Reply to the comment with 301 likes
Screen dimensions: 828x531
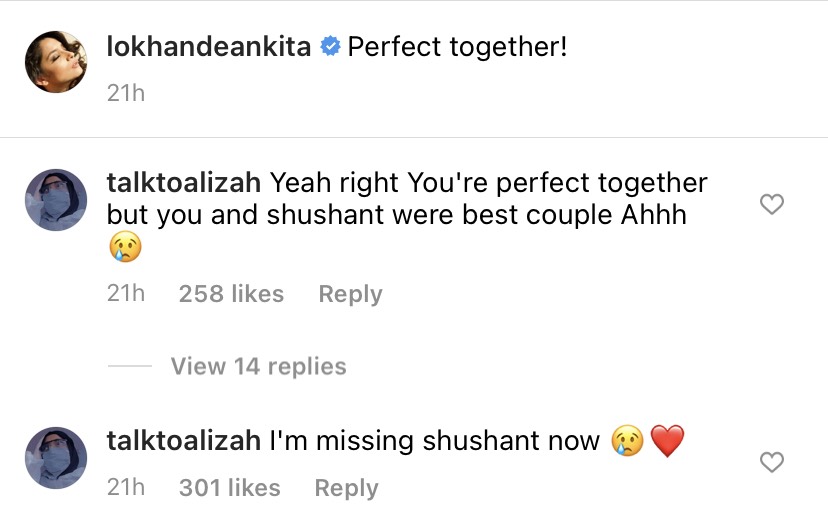tap(346, 488)
